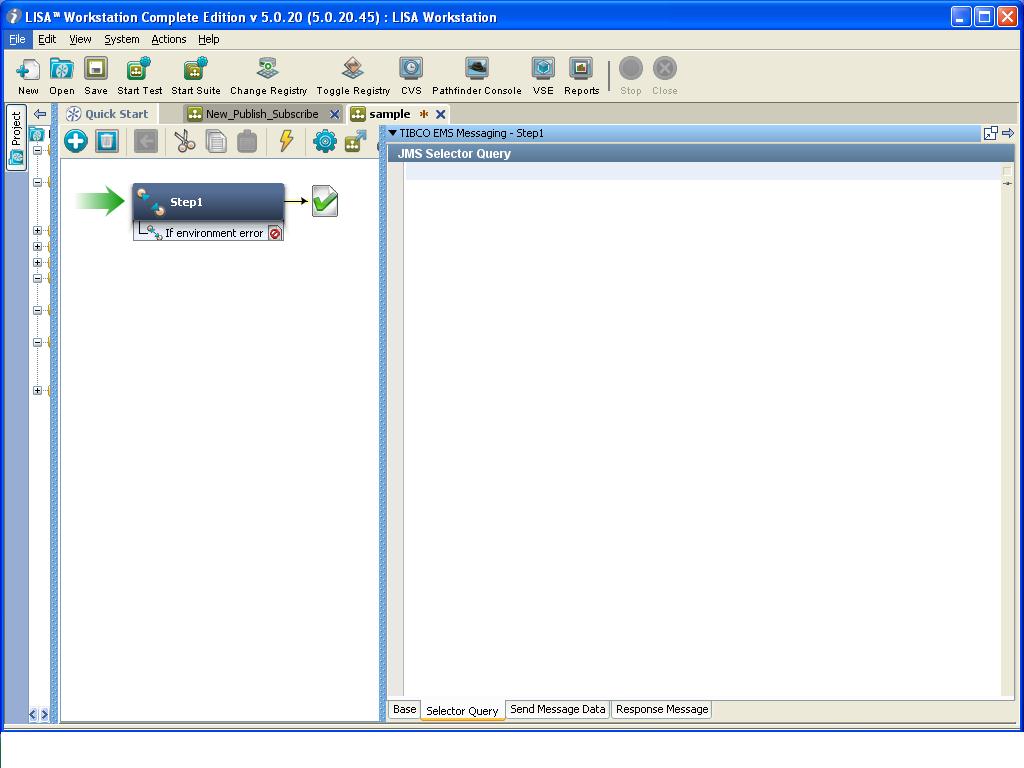Switch to the Quick Start tab
The width and height of the screenshot is (1024, 768).
tap(109, 114)
